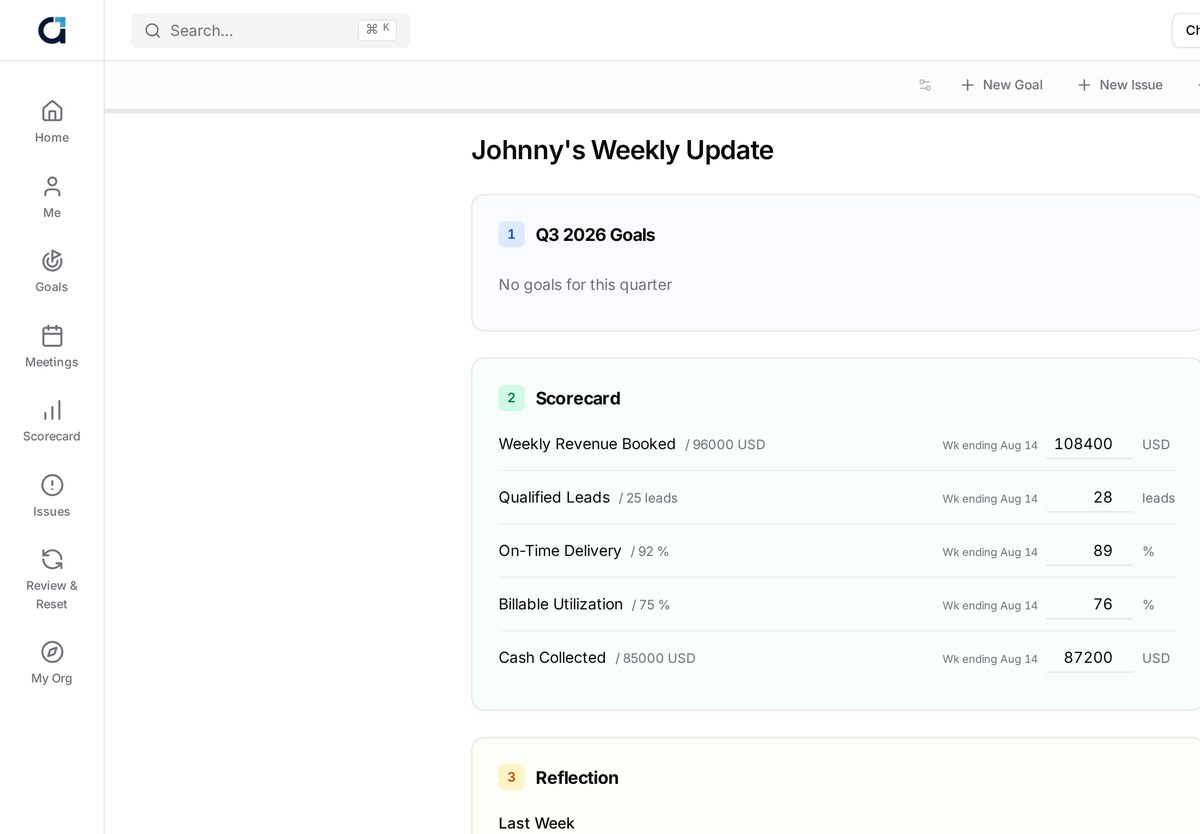The image size is (1200, 834).
Task: Edit the Billable Utilization value 76
Action: pyautogui.click(x=1090, y=604)
